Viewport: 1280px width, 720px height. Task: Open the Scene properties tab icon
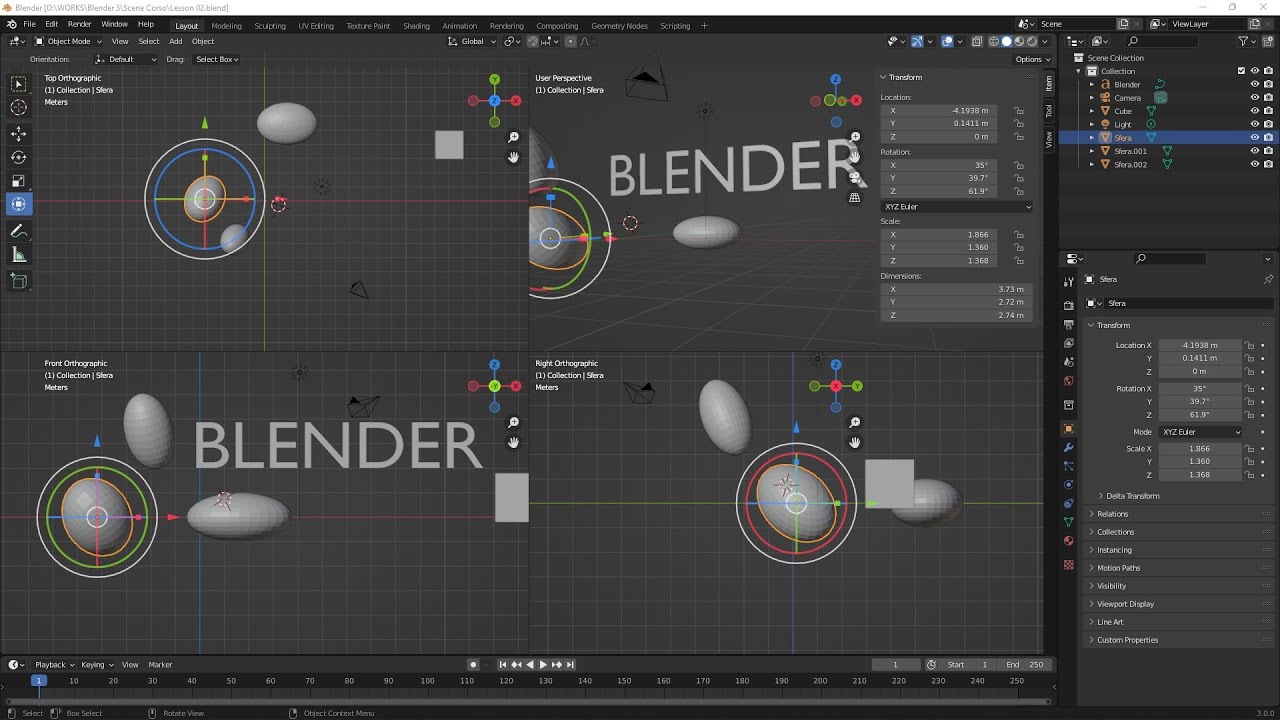[x=1069, y=362]
